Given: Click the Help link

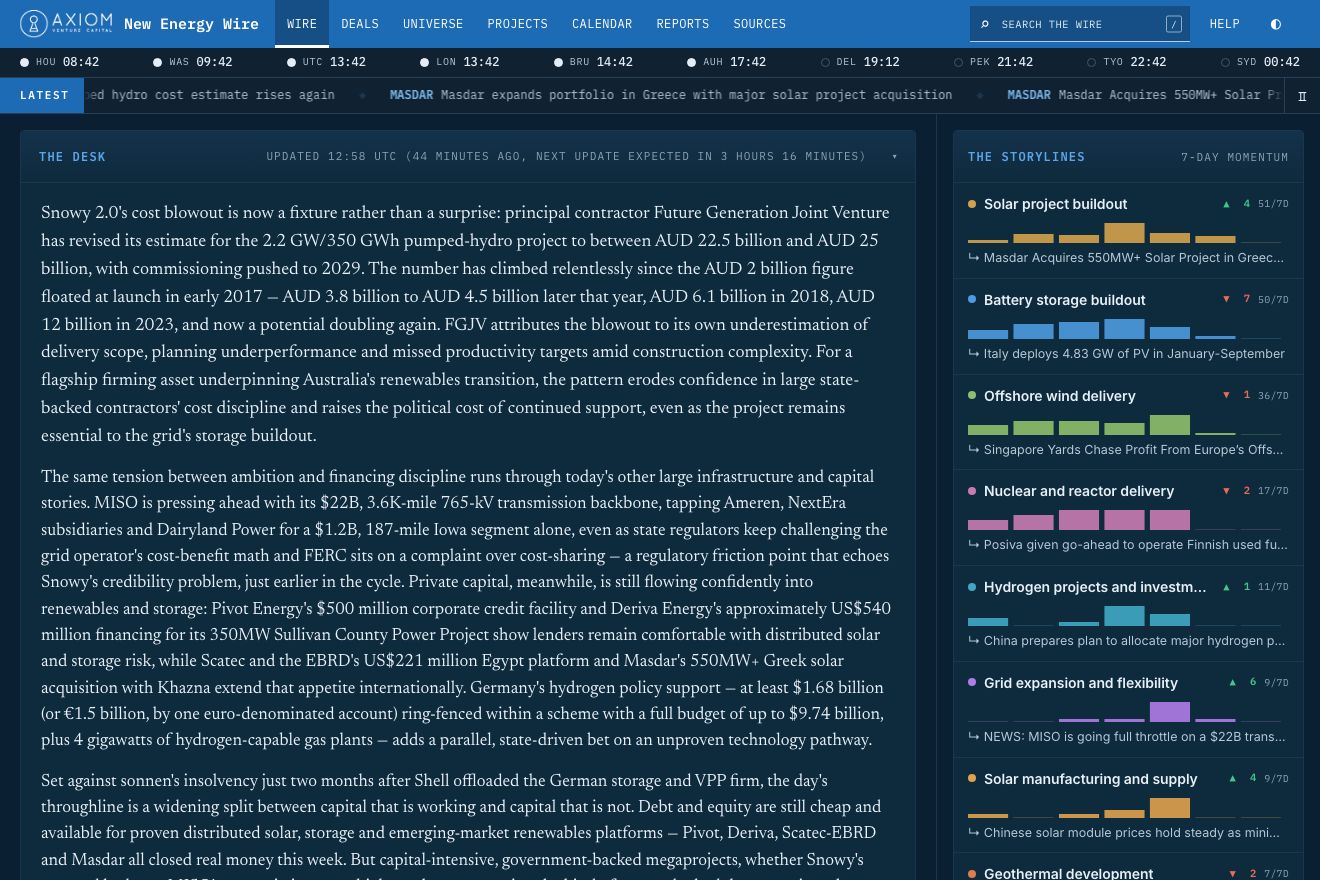Looking at the screenshot, I should [1224, 24].
